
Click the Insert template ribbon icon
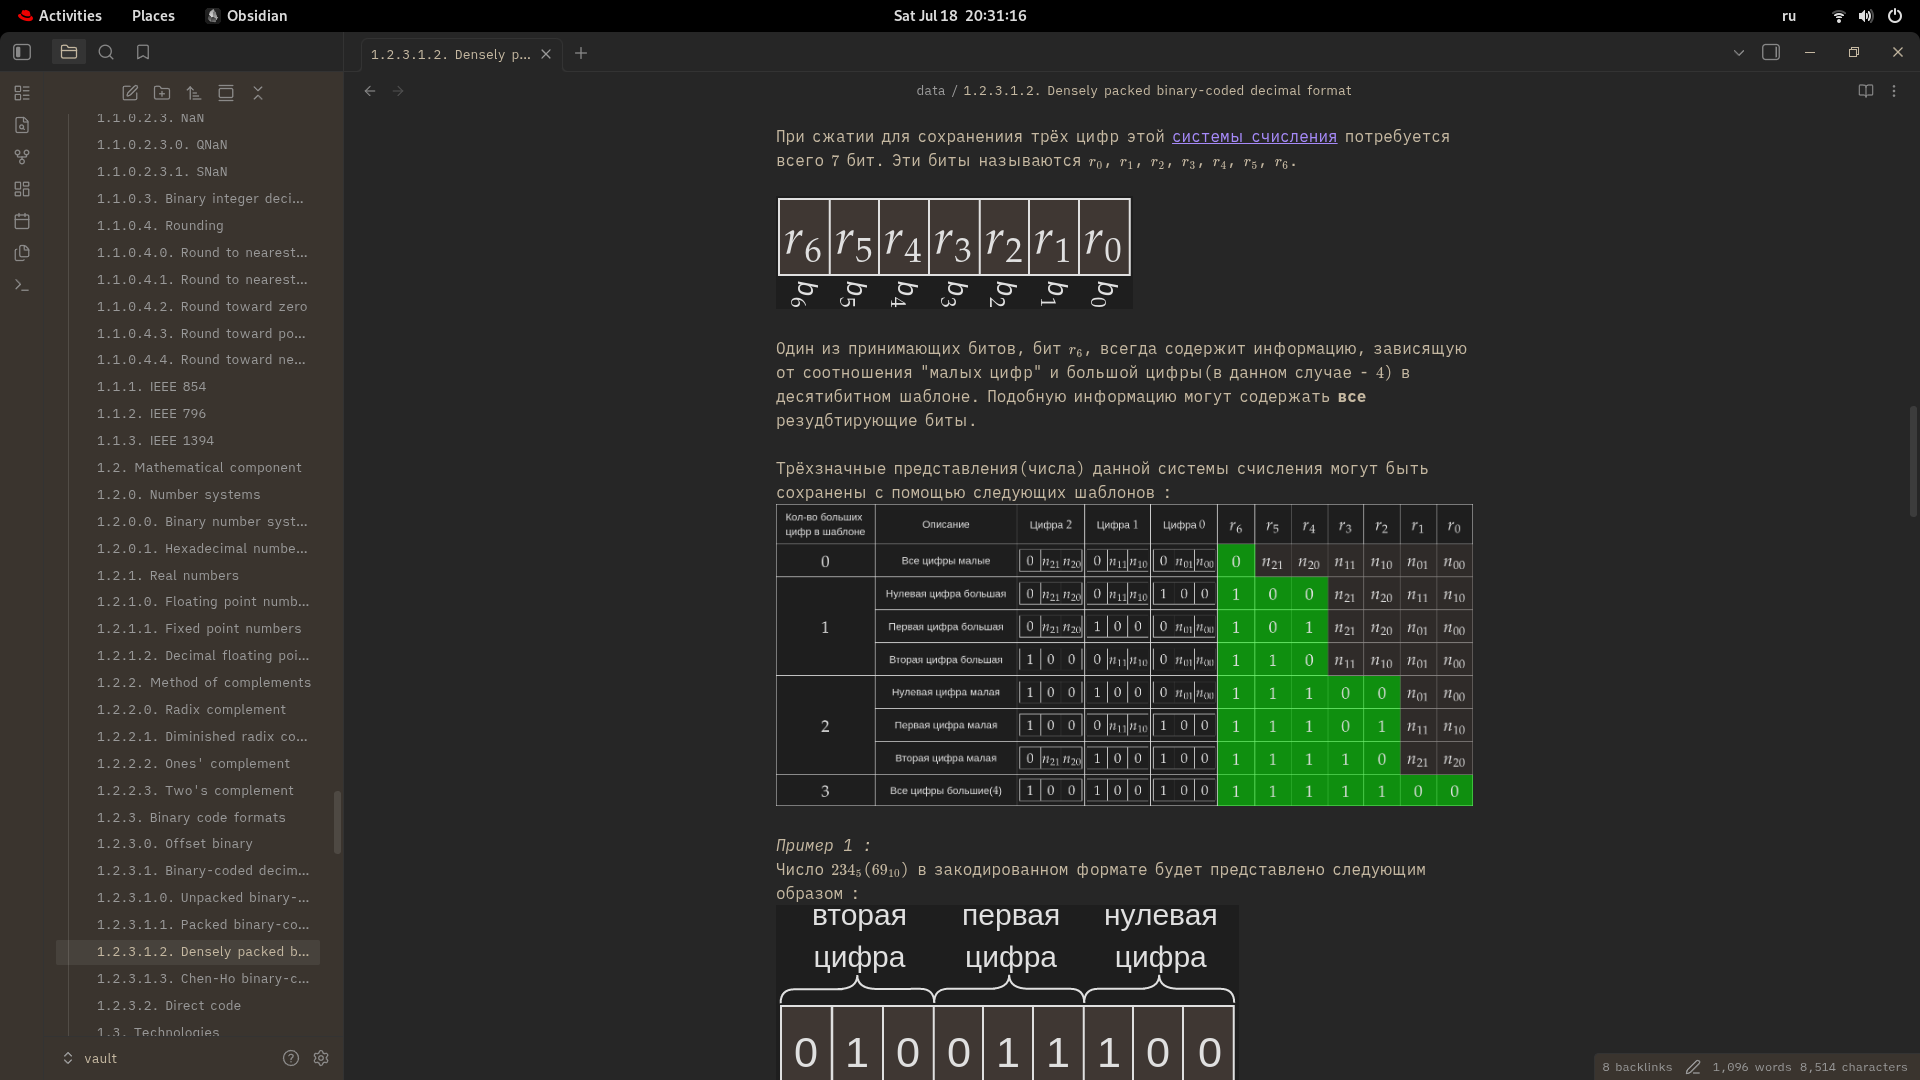click(22, 253)
